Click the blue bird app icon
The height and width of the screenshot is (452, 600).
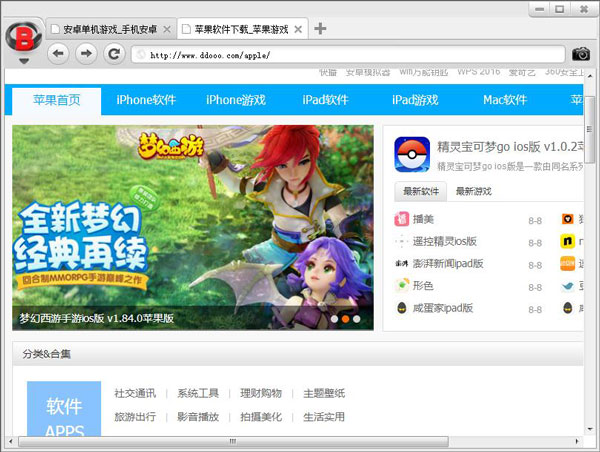point(567,286)
